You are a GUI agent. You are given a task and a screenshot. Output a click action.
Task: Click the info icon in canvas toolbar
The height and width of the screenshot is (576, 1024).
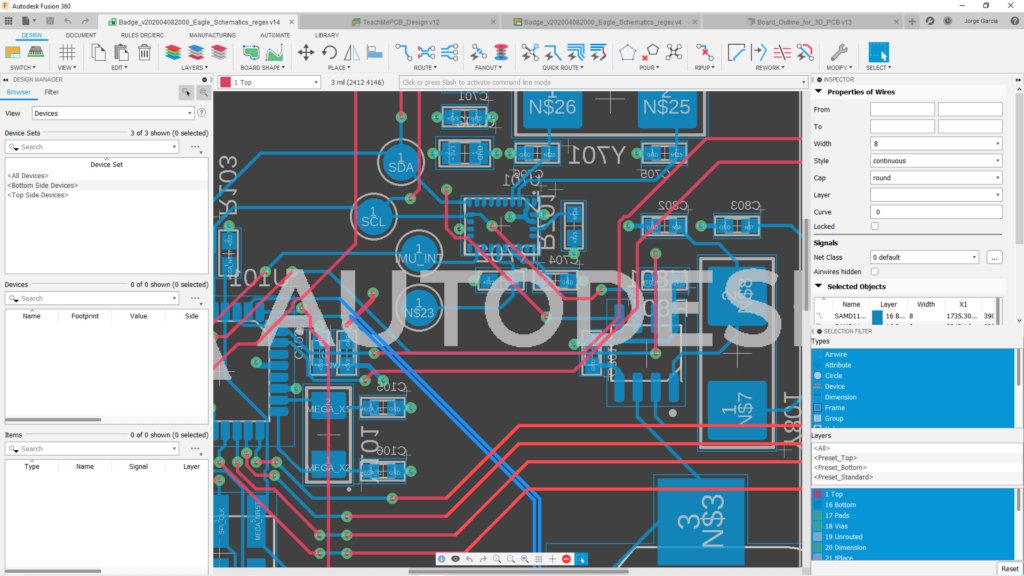(441, 559)
